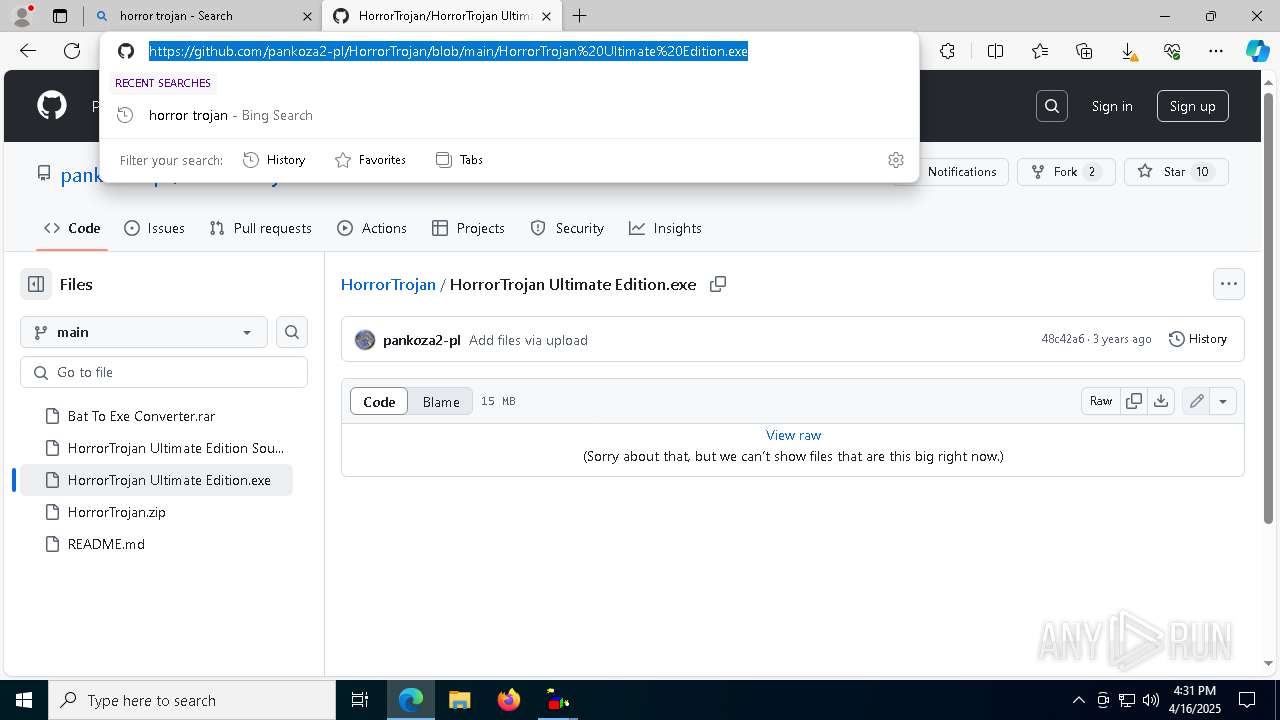
Task: Close the HorrorTrojan GitHub tab
Action: pyautogui.click(x=547, y=16)
